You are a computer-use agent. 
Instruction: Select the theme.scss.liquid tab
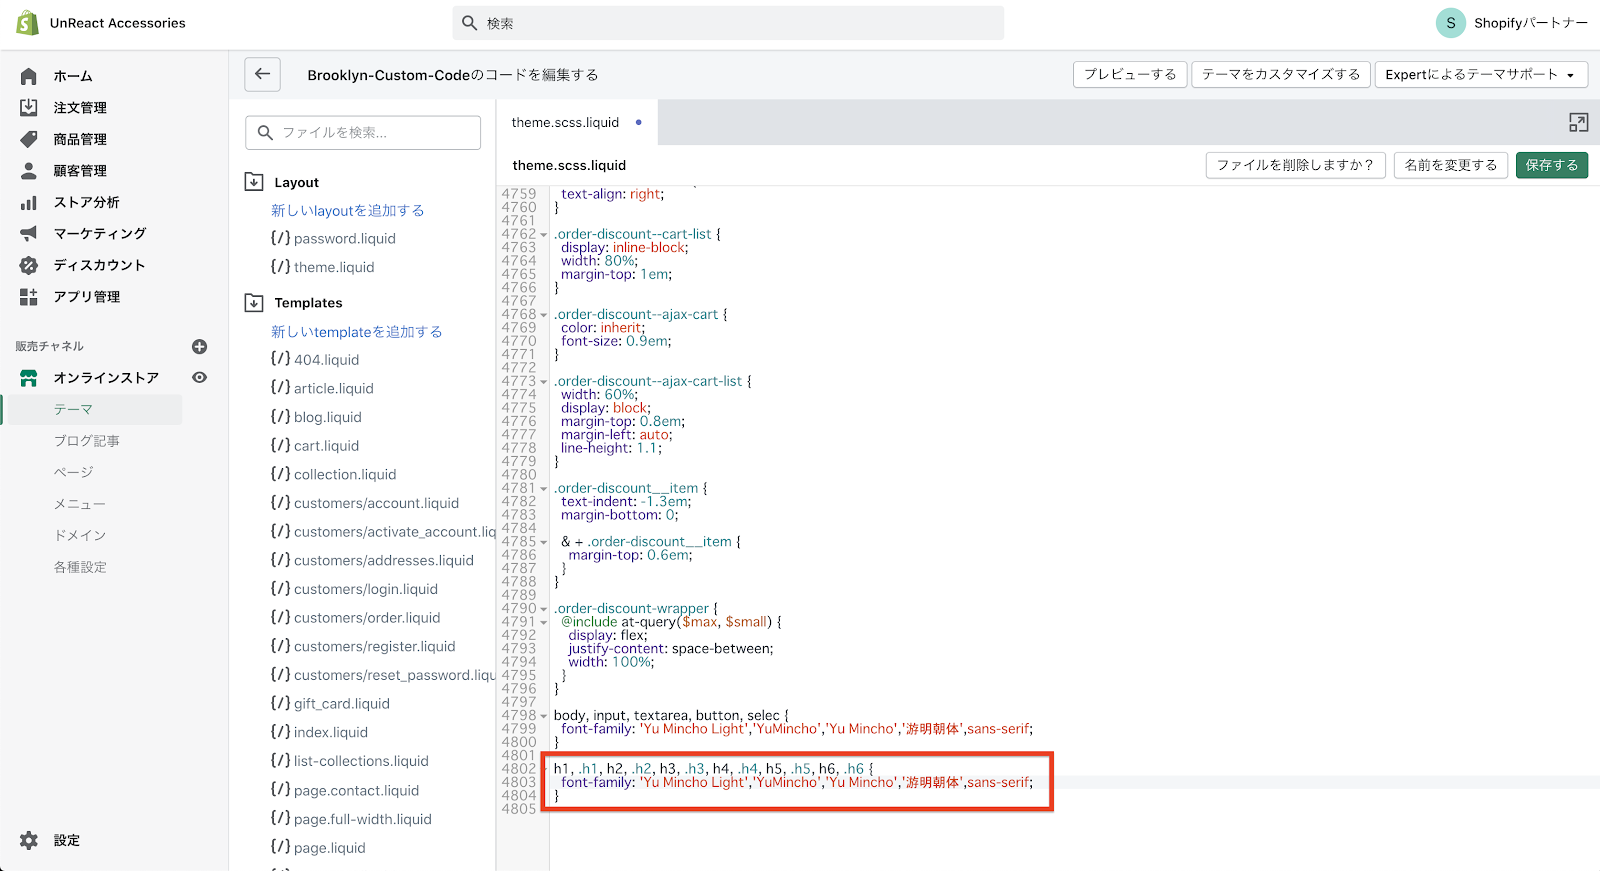[565, 122]
